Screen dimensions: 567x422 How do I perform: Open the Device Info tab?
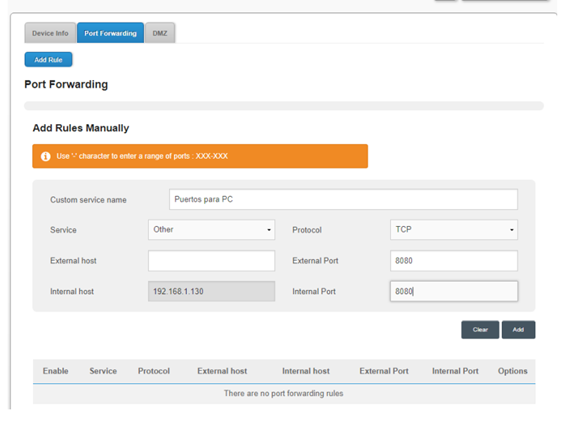(x=50, y=33)
